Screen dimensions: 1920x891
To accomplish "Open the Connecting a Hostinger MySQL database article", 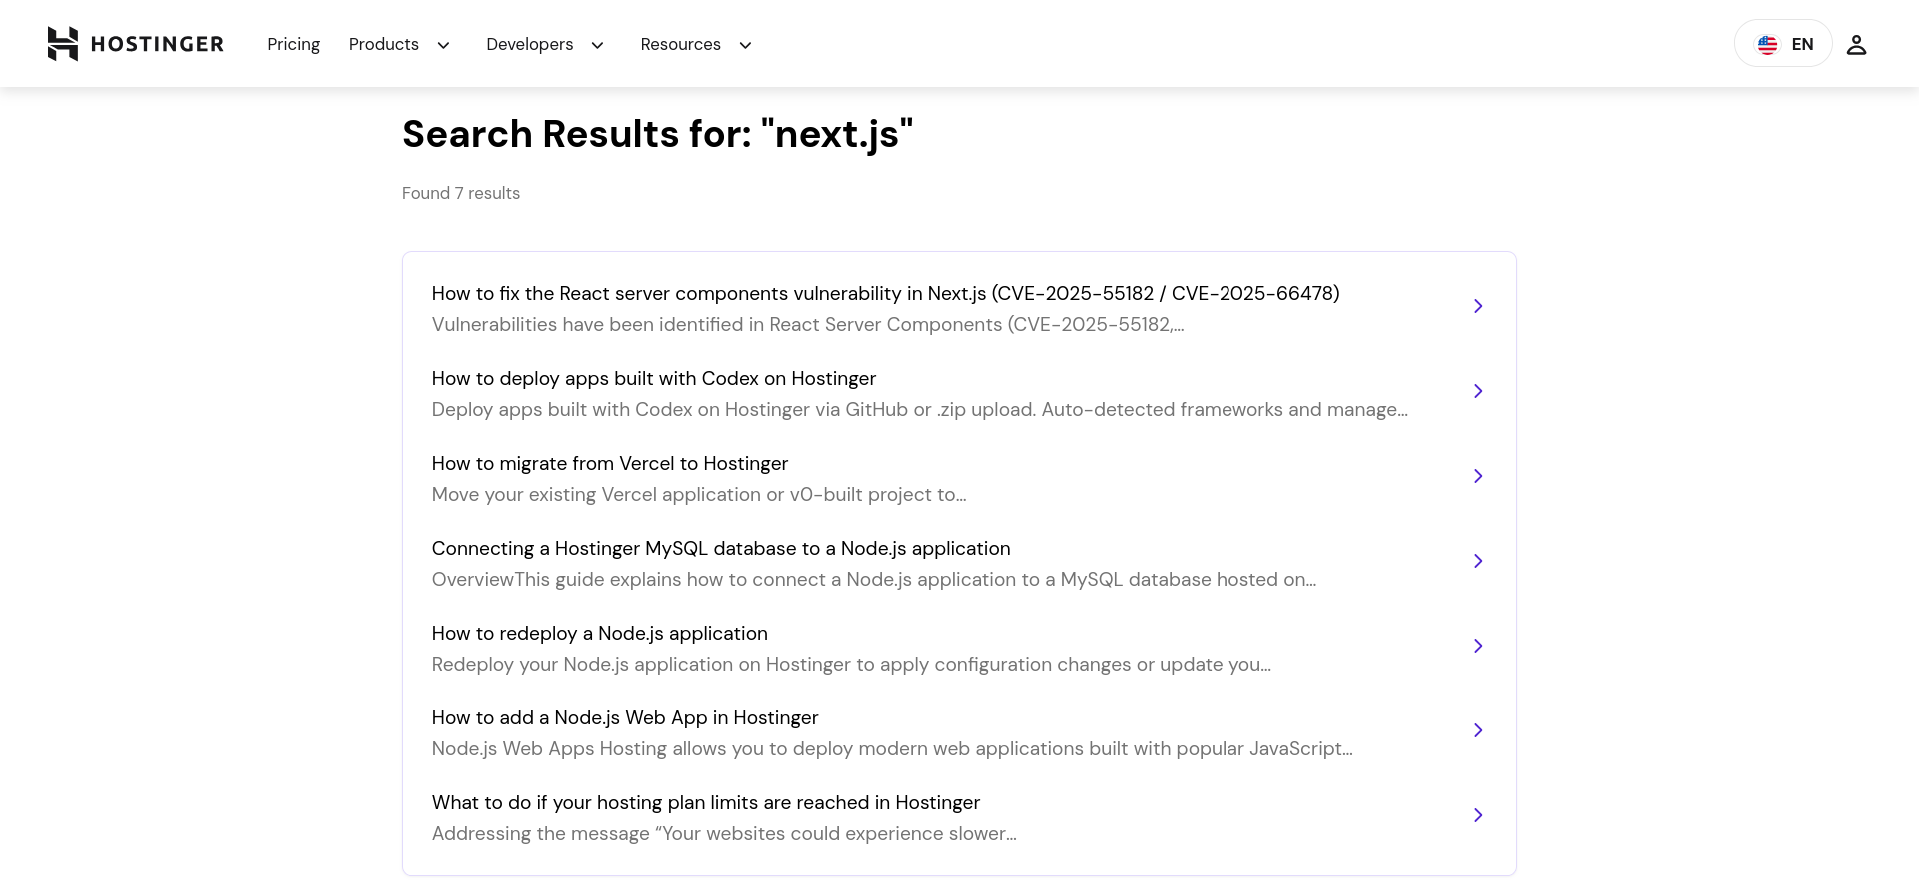I will point(721,549).
